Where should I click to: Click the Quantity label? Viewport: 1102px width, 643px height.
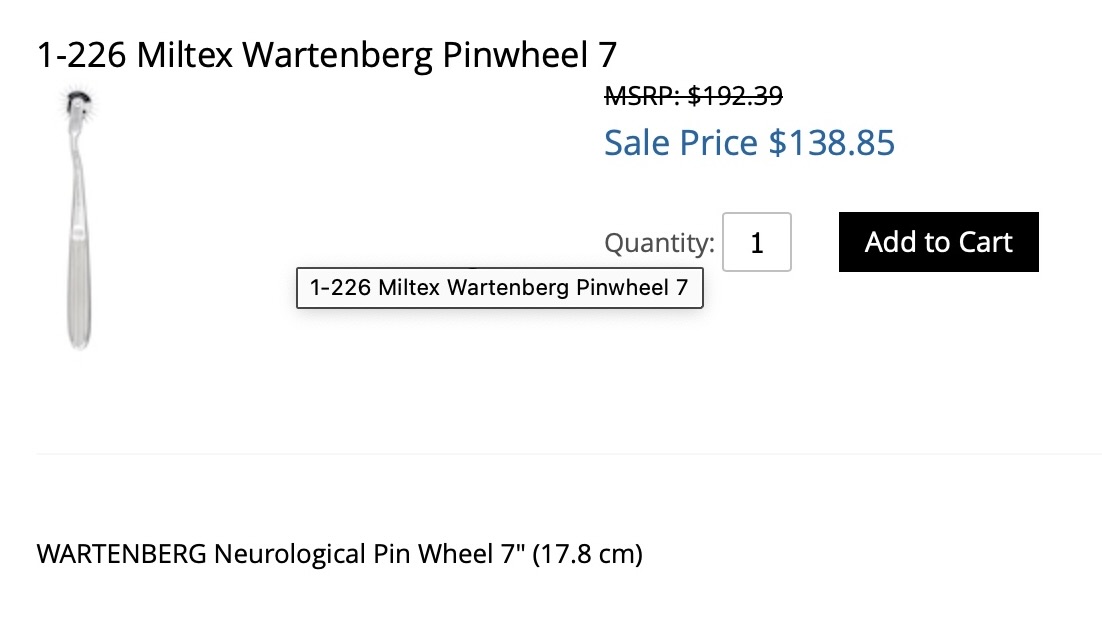(659, 243)
